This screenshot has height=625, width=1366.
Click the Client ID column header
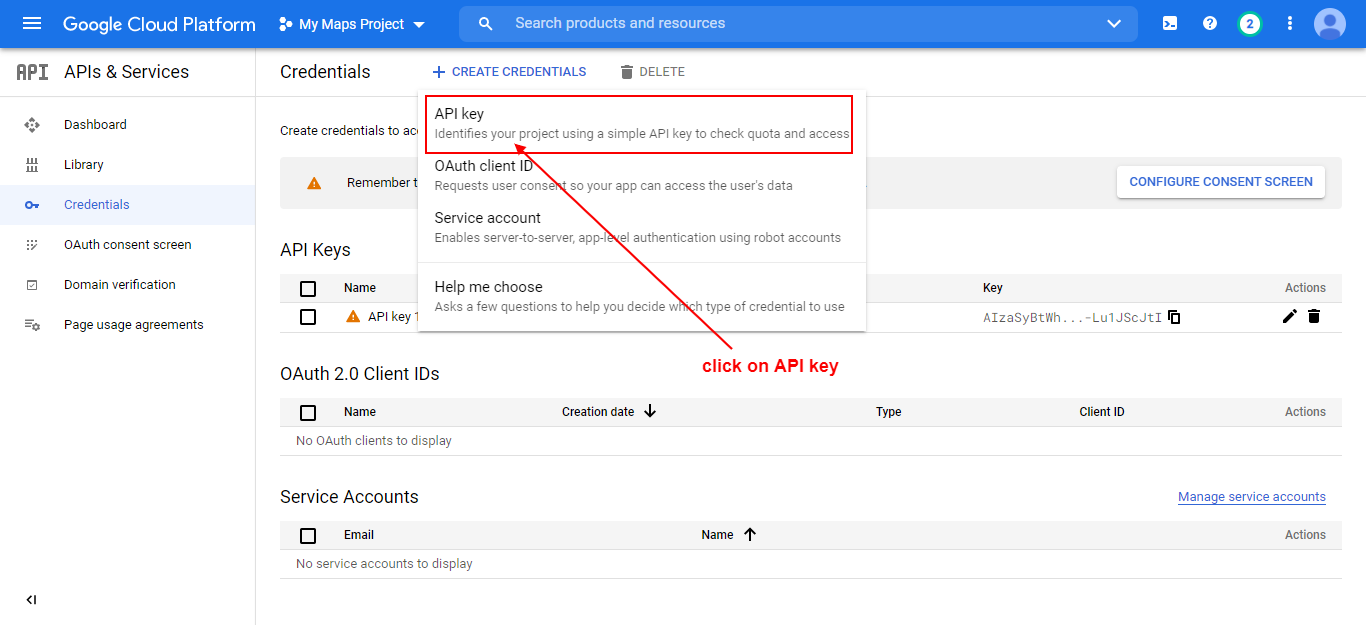[x=1102, y=412]
